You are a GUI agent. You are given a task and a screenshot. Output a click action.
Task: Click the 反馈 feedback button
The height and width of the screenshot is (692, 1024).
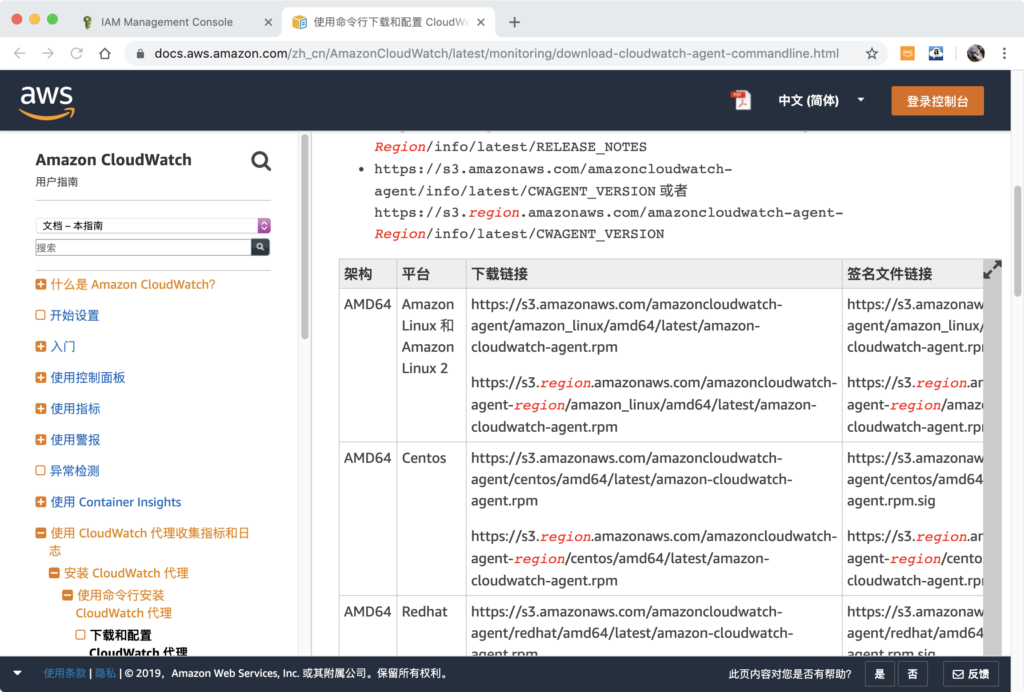point(970,674)
